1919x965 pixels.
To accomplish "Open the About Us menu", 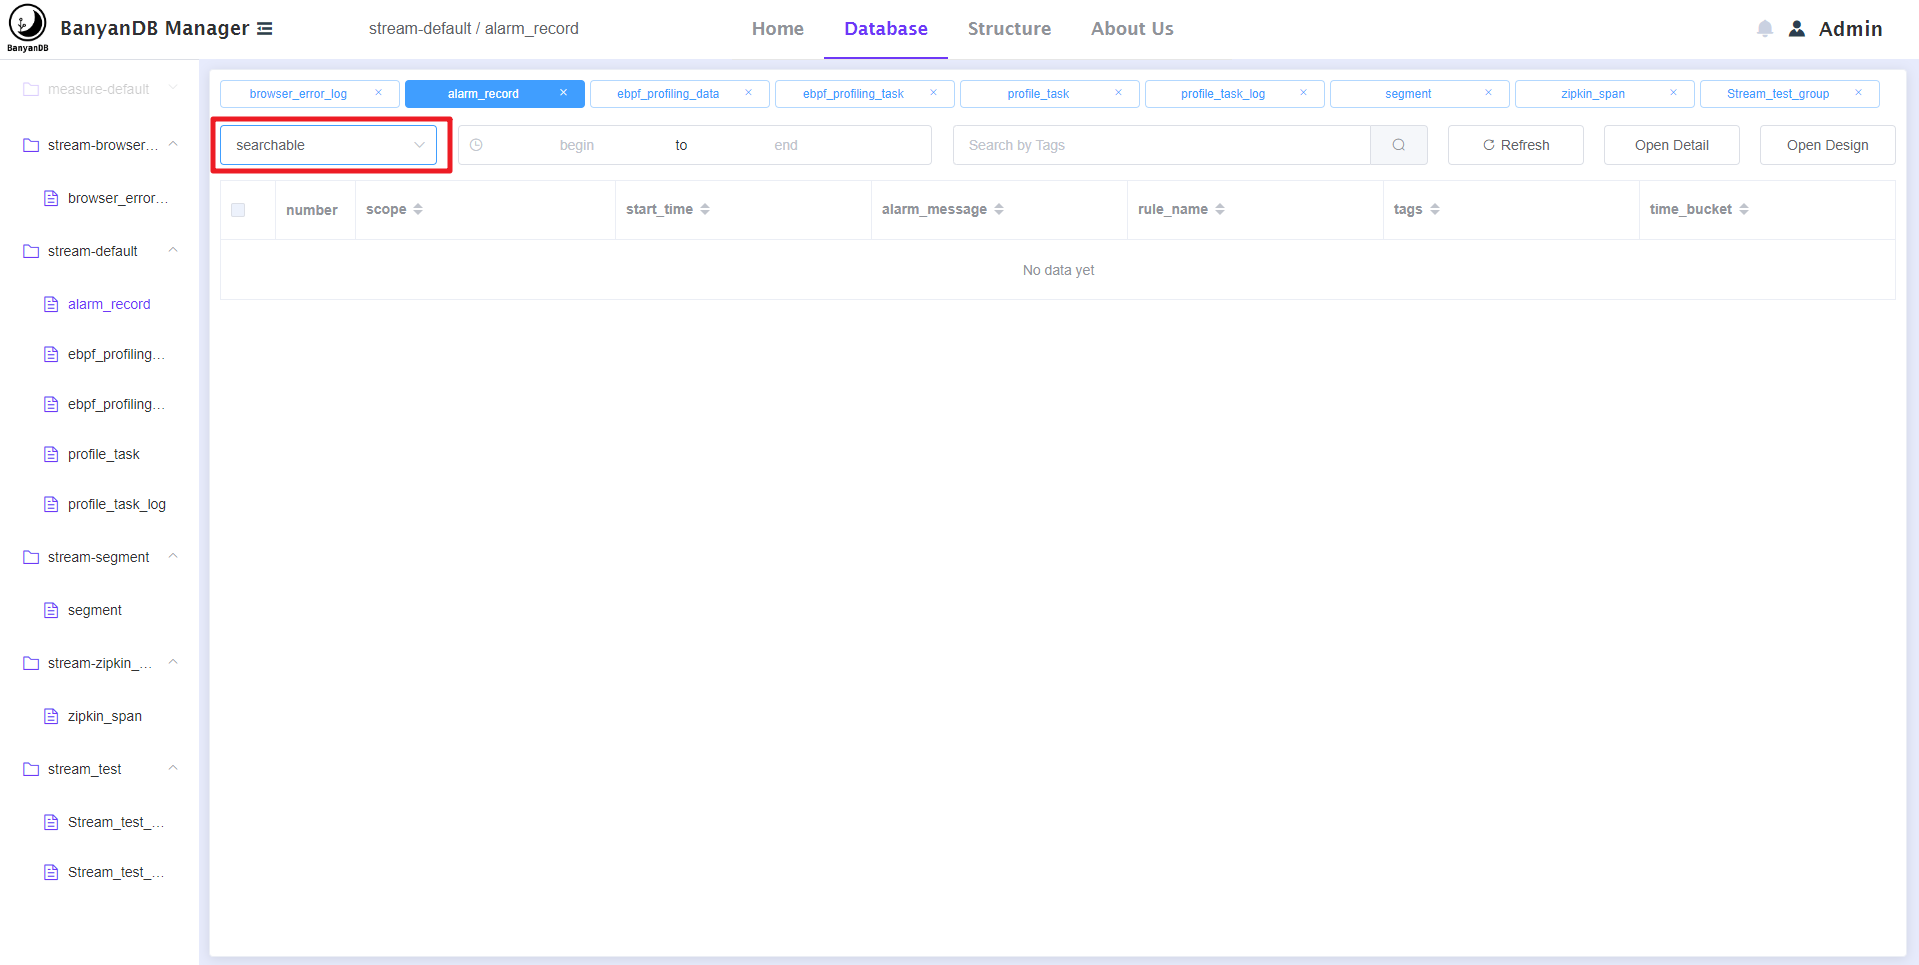I will pyautogui.click(x=1132, y=29).
